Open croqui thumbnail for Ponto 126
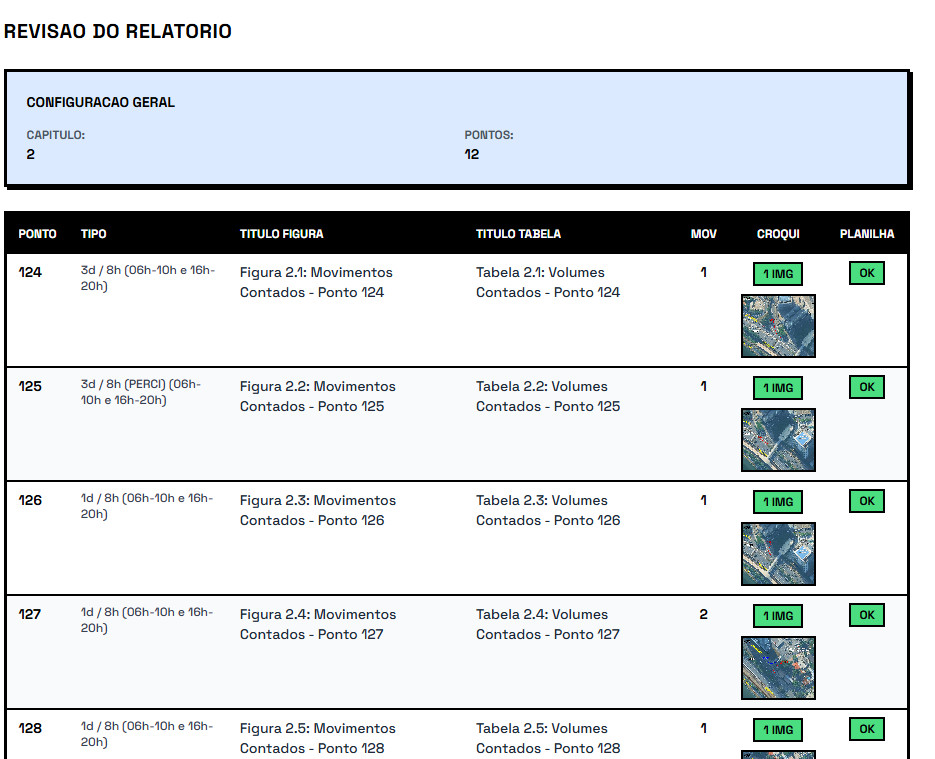Viewport: 935px width, 759px height. point(778,554)
